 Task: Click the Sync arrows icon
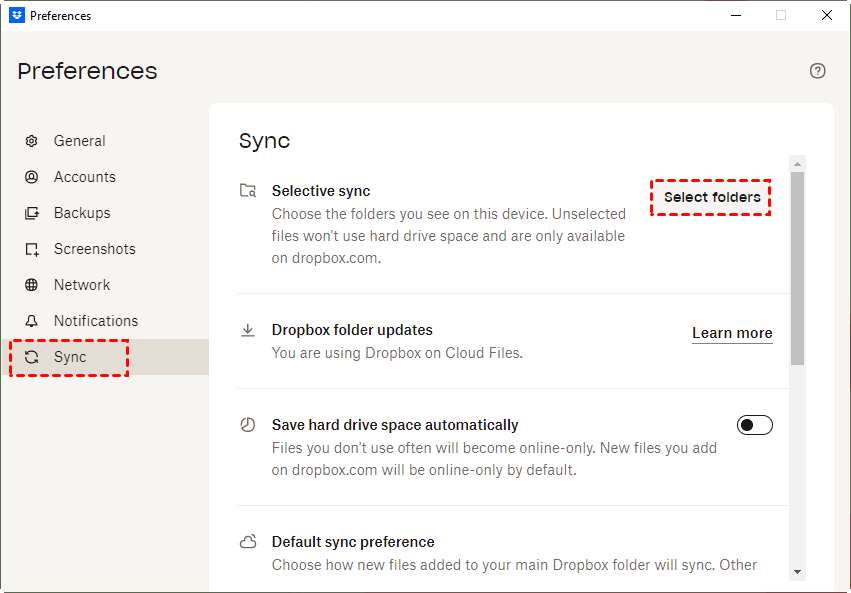click(x=32, y=357)
